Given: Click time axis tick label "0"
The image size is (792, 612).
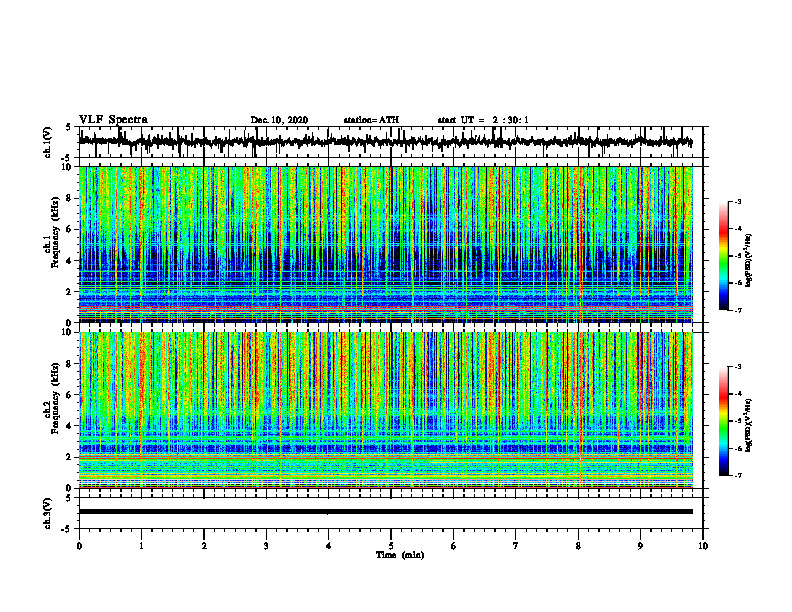Looking at the screenshot, I should [x=79, y=546].
